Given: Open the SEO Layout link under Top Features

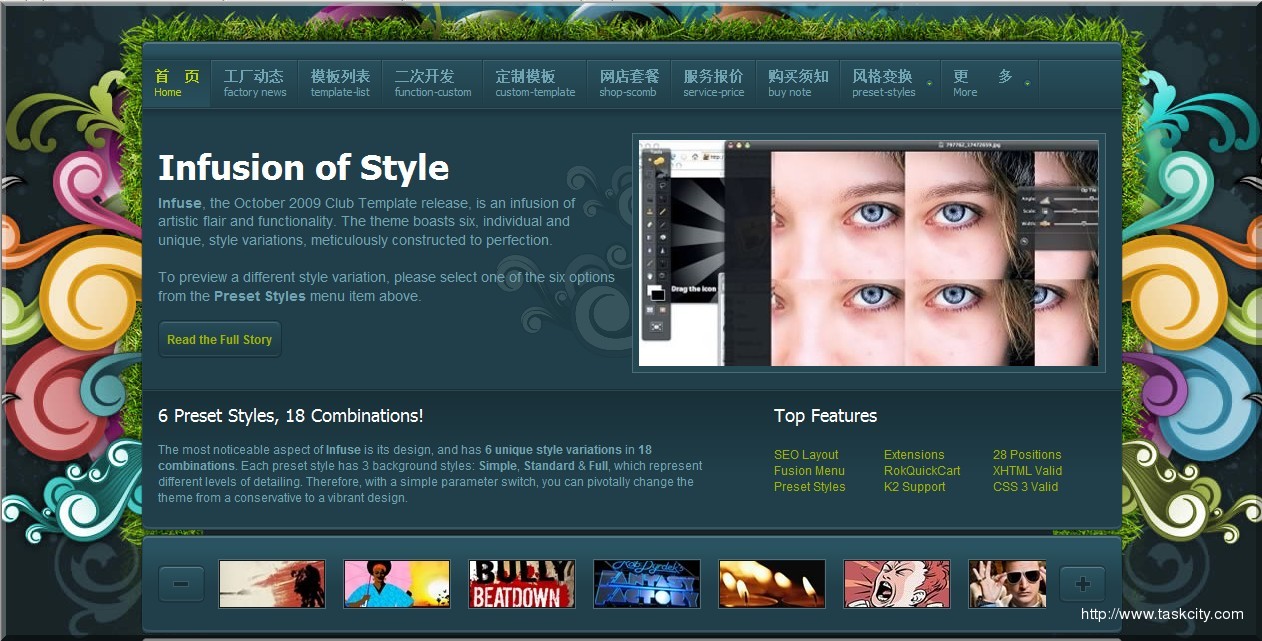Looking at the screenshot, I should [x=805, y=454].
